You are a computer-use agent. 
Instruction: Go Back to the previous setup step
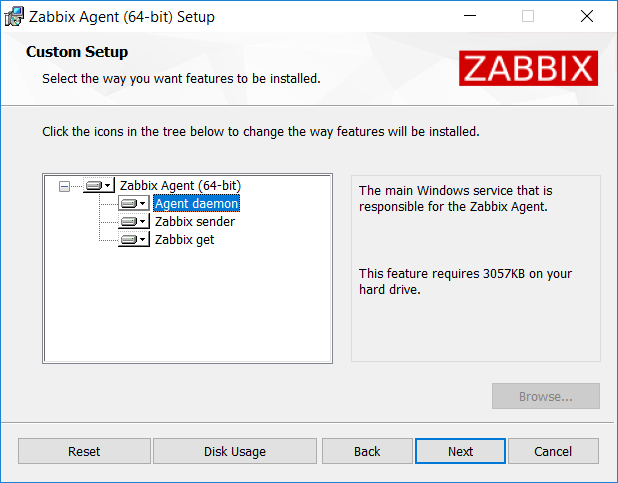[367, 451]
